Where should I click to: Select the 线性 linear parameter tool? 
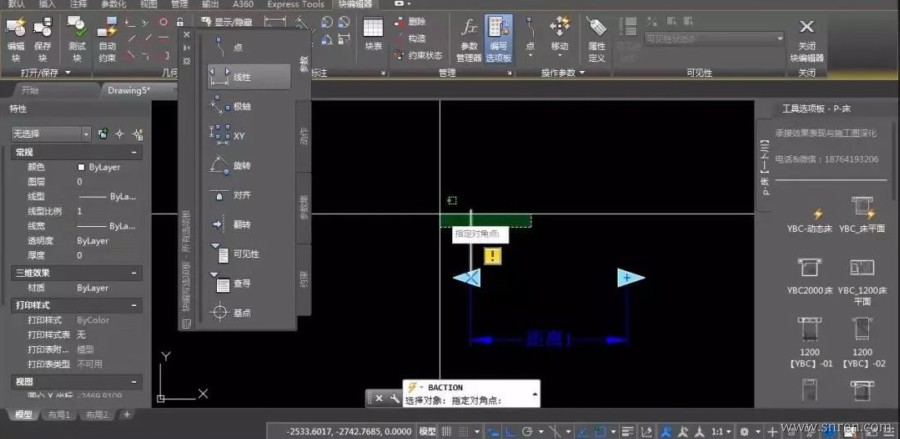point(249,76)
